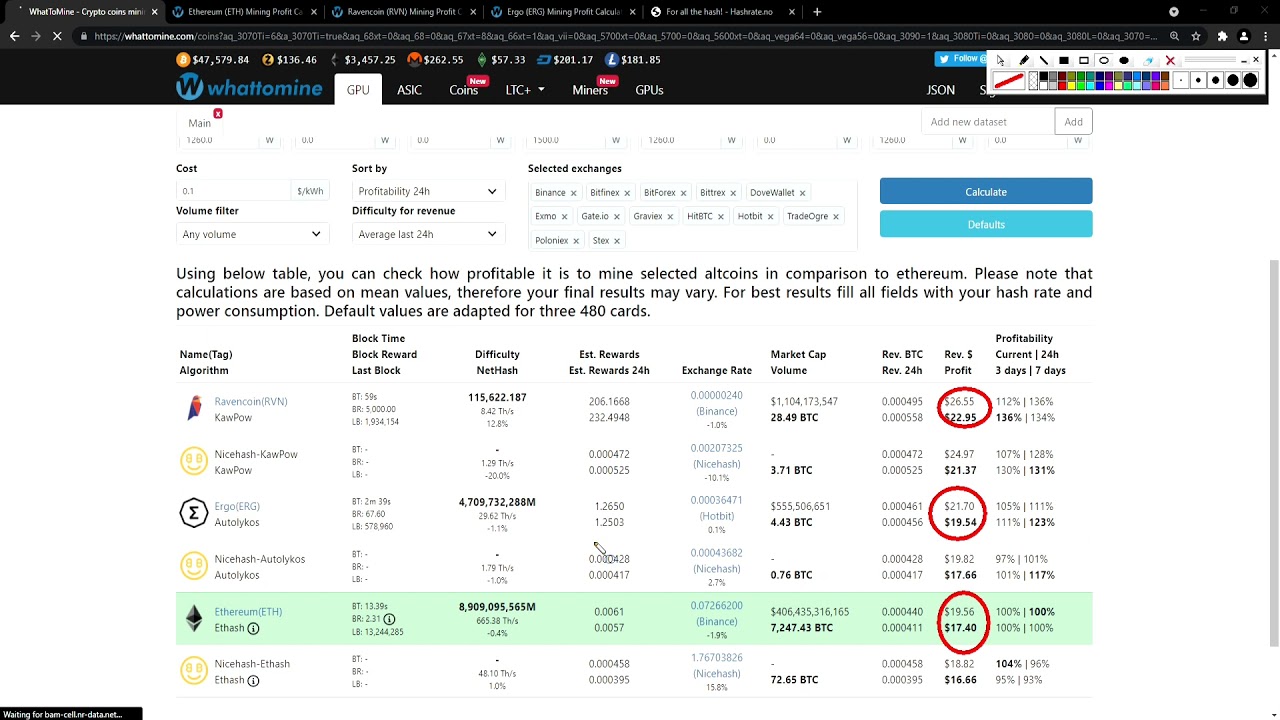Switch to the ASIC tab

pos(409,90)
